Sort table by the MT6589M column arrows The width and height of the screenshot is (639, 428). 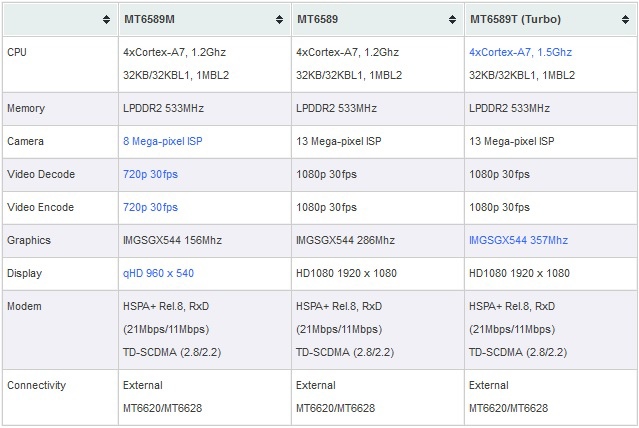coord(279,19)
